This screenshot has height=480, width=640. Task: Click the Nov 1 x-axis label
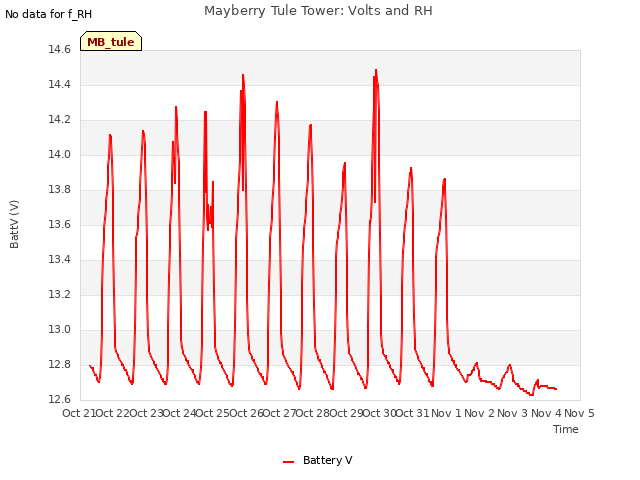pos(446,413)
